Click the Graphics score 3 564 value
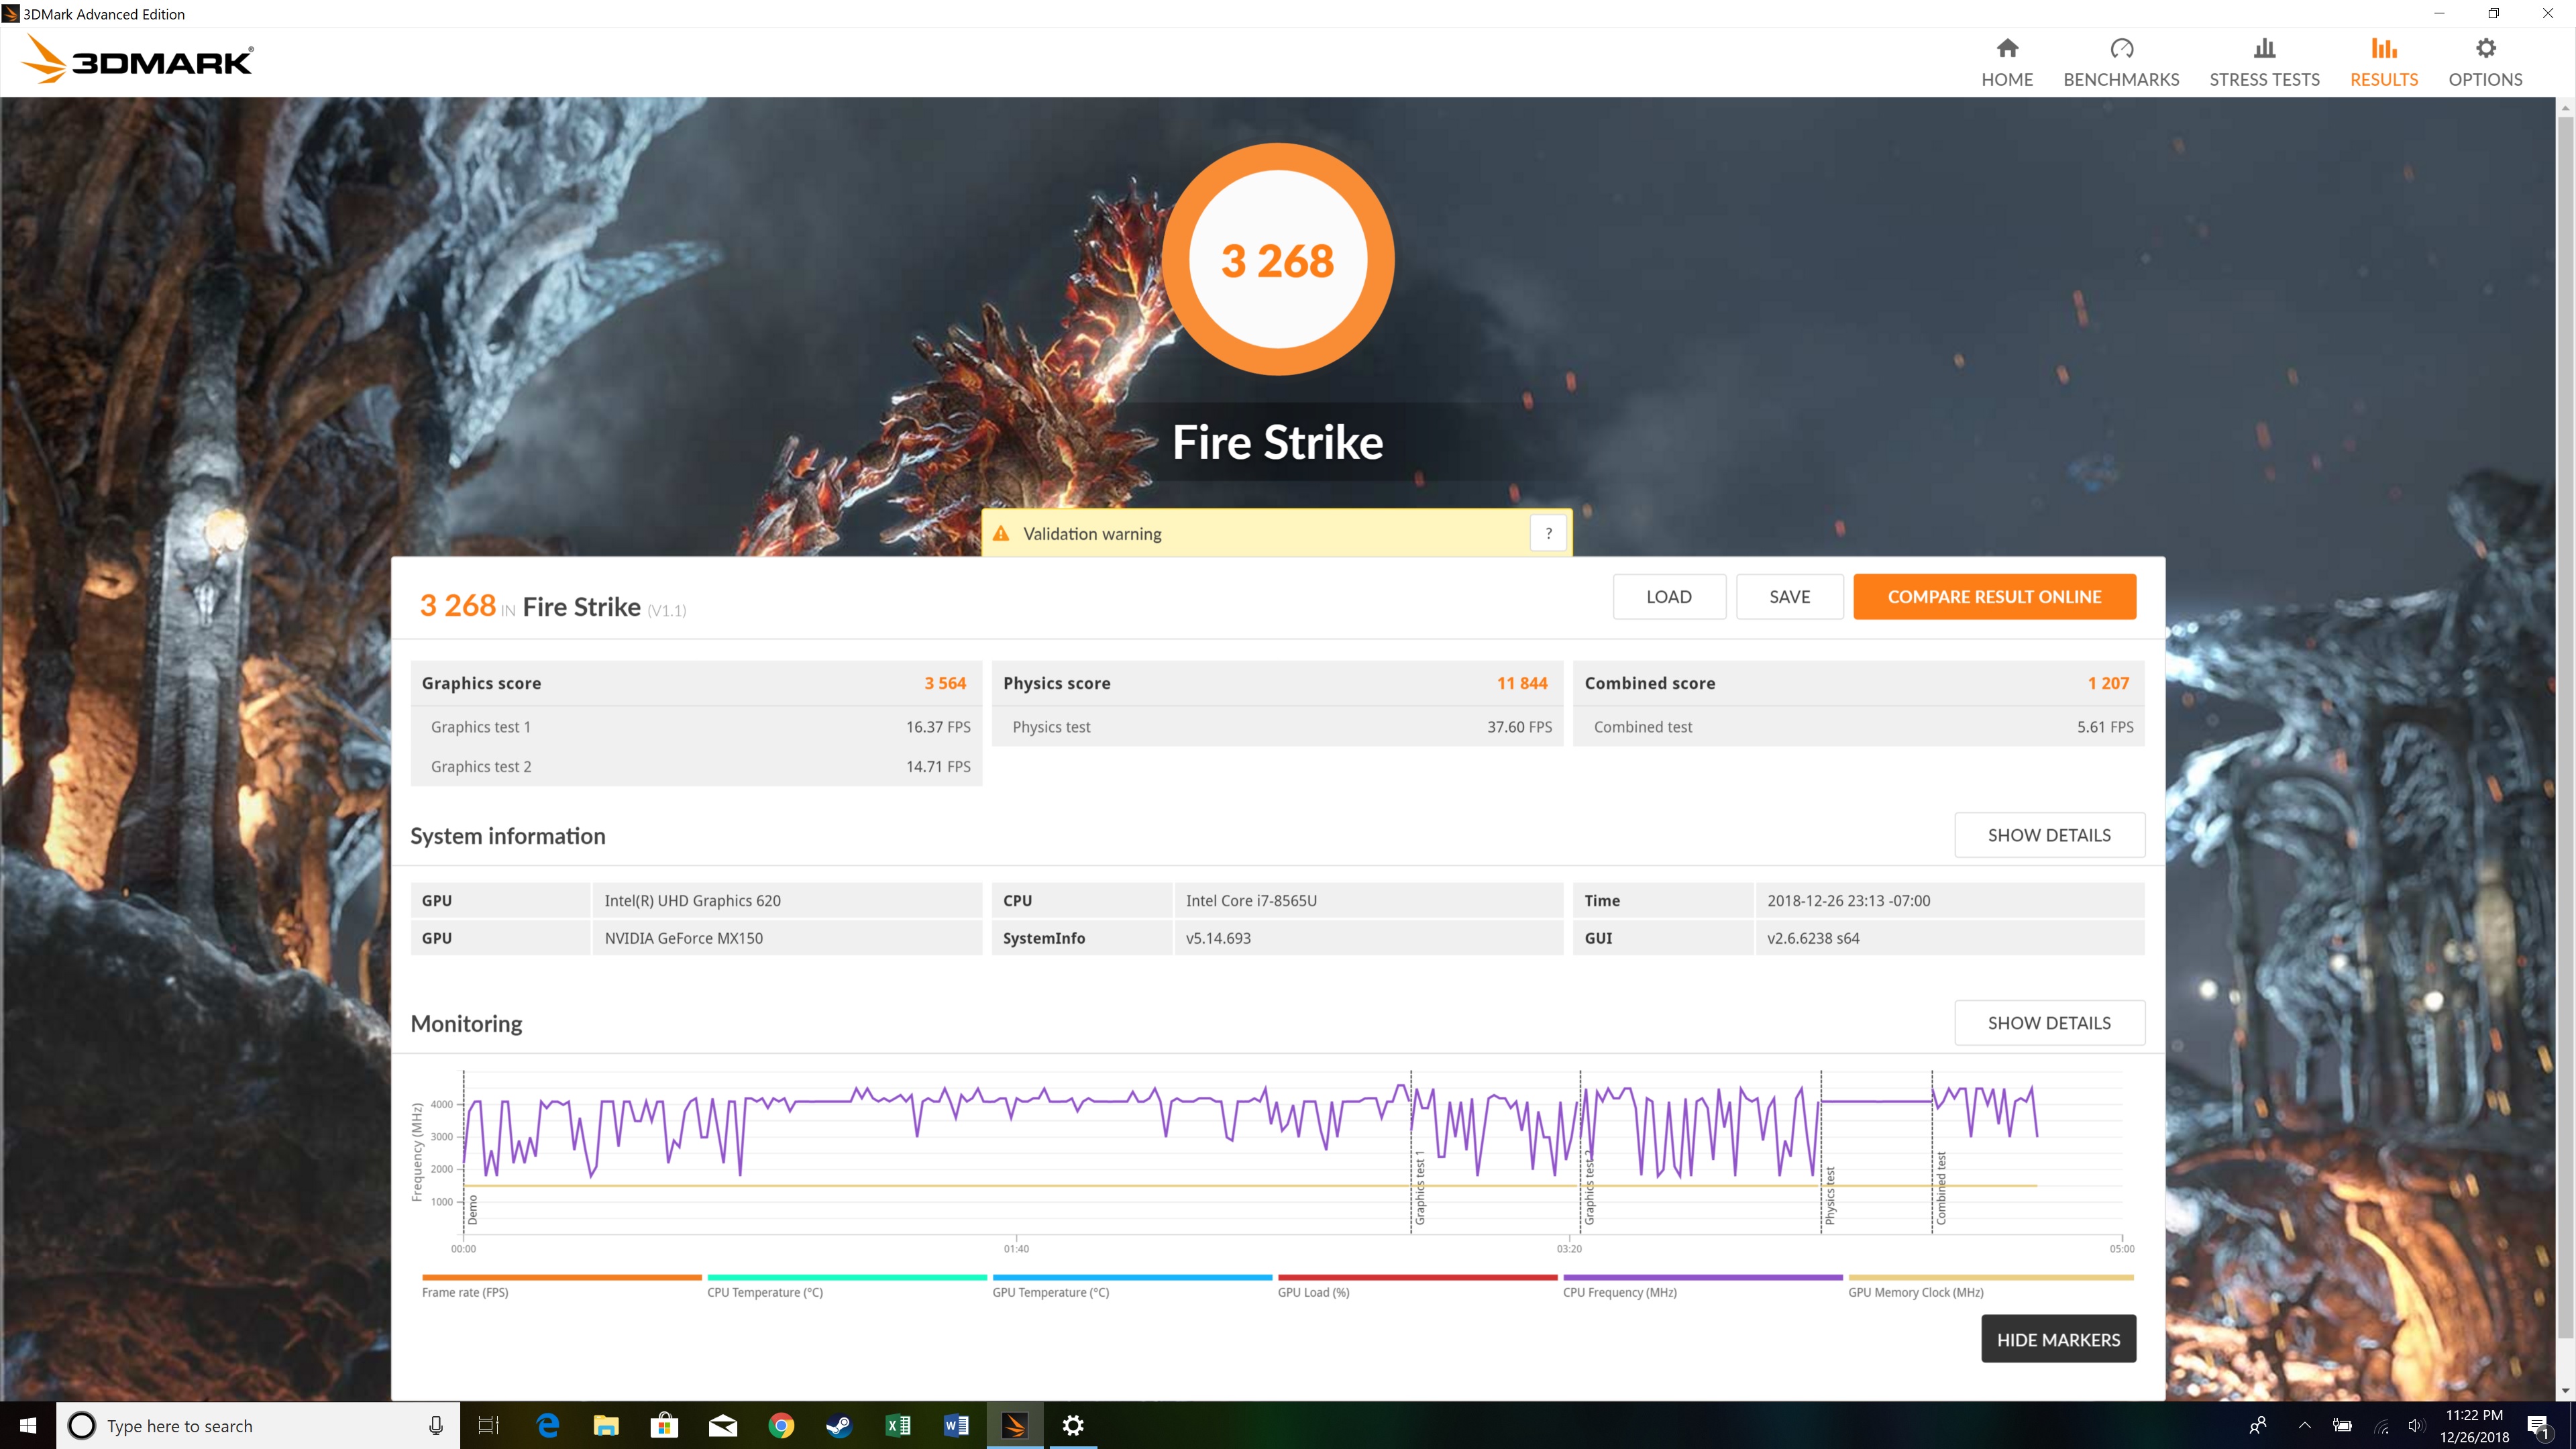 [x=945, y=683]
